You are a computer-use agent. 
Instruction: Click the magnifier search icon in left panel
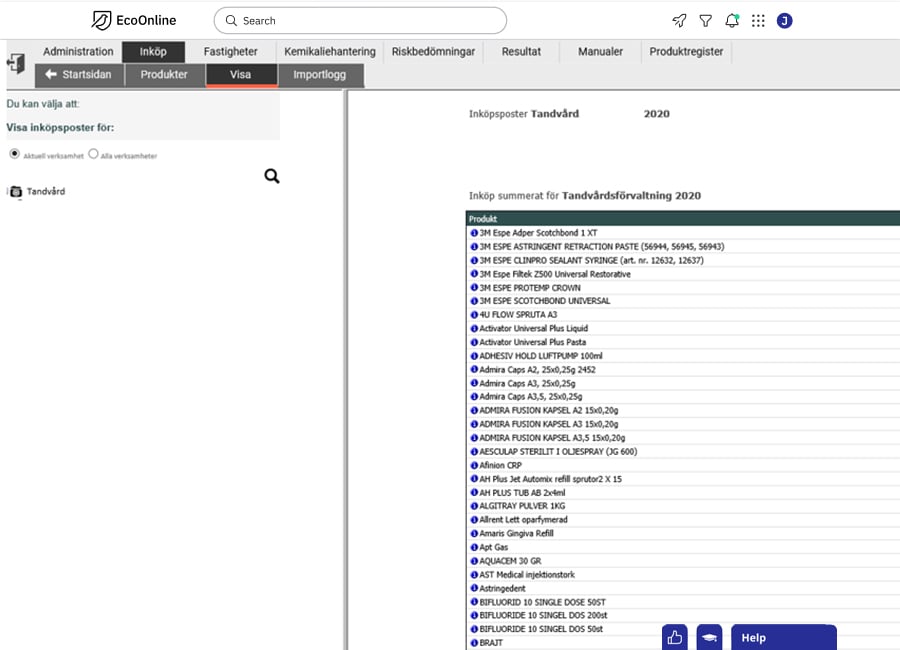[272, 176]
